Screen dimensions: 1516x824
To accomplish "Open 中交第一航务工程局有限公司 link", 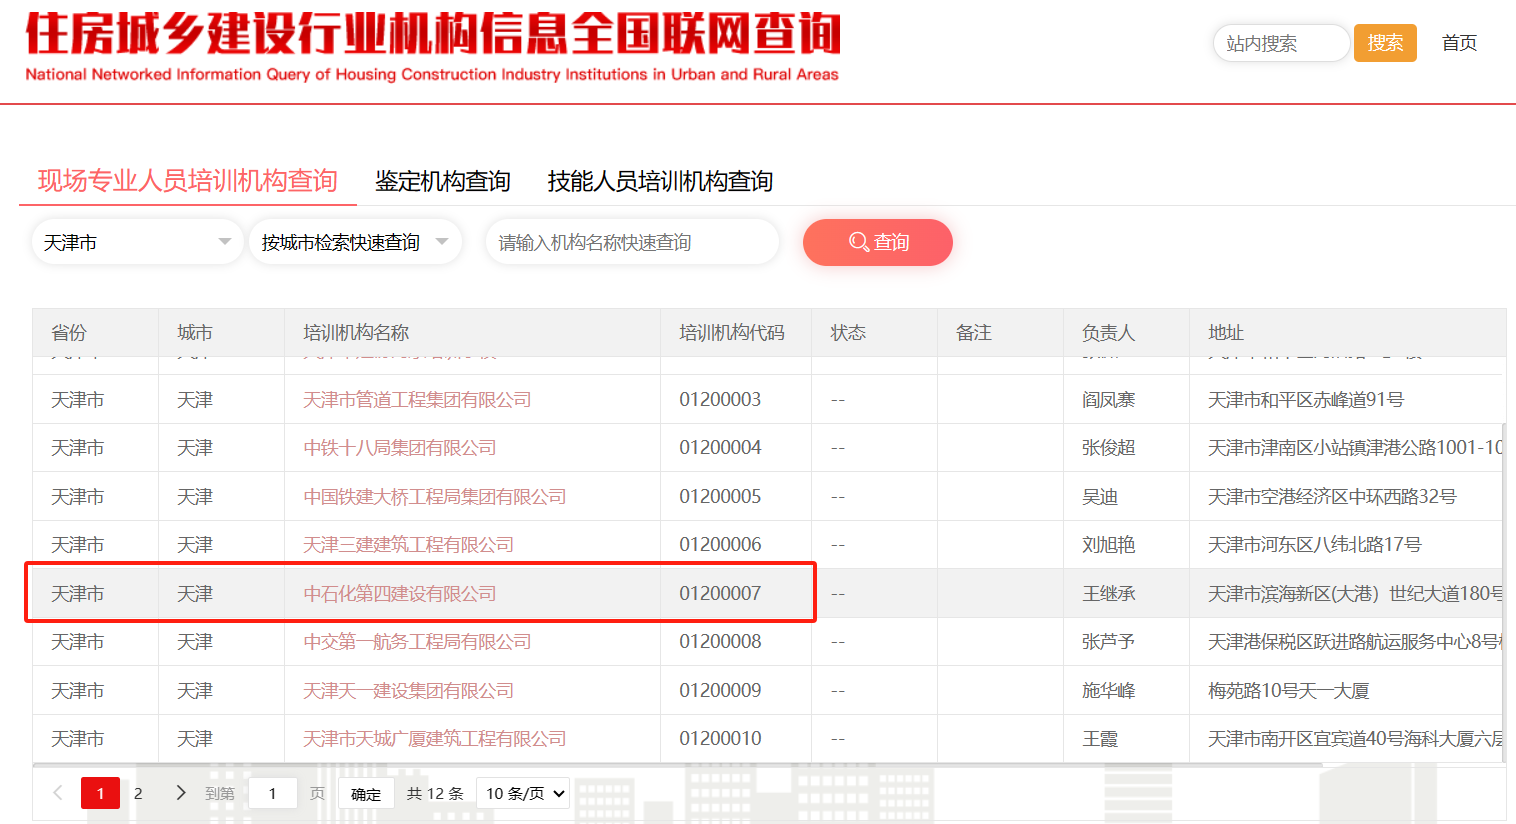I will 417,642.
